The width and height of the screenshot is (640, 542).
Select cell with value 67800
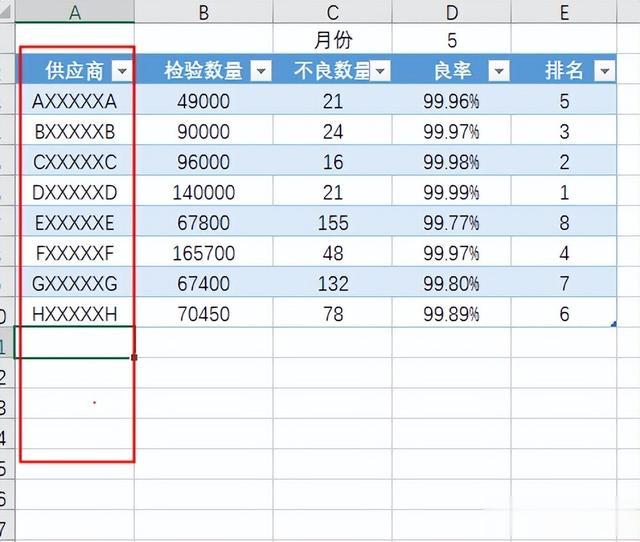click(204, 222)
